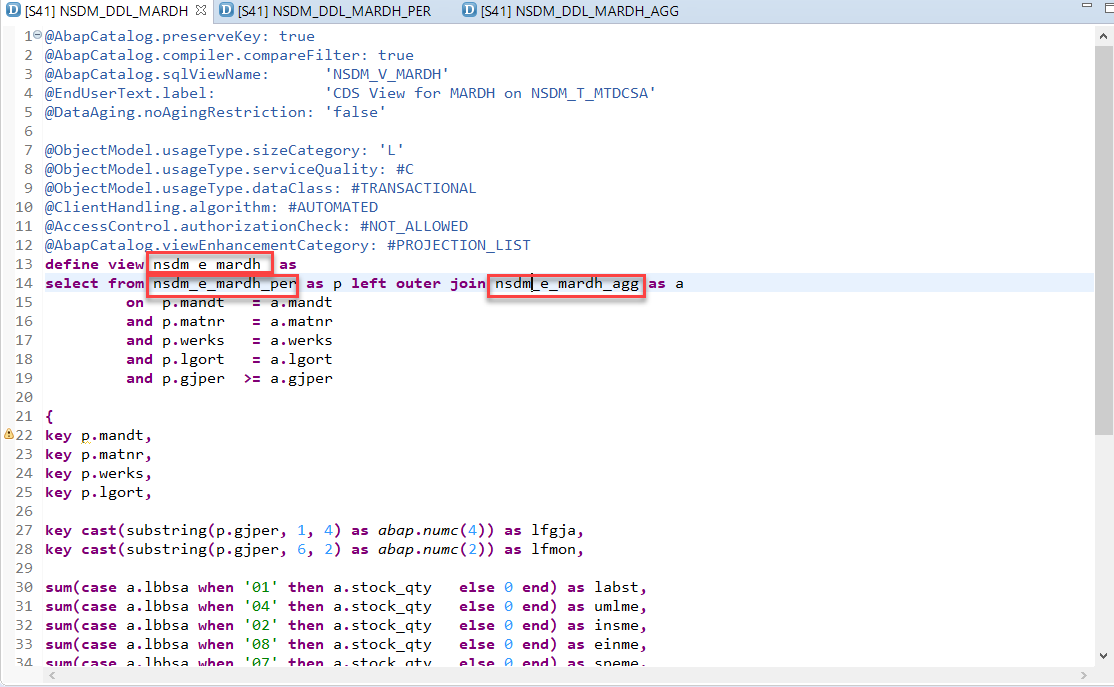1114x687 pixels.
Task: Close the NSDM_DDL_MARDH editor tab
Action: (x=200, y=11)
